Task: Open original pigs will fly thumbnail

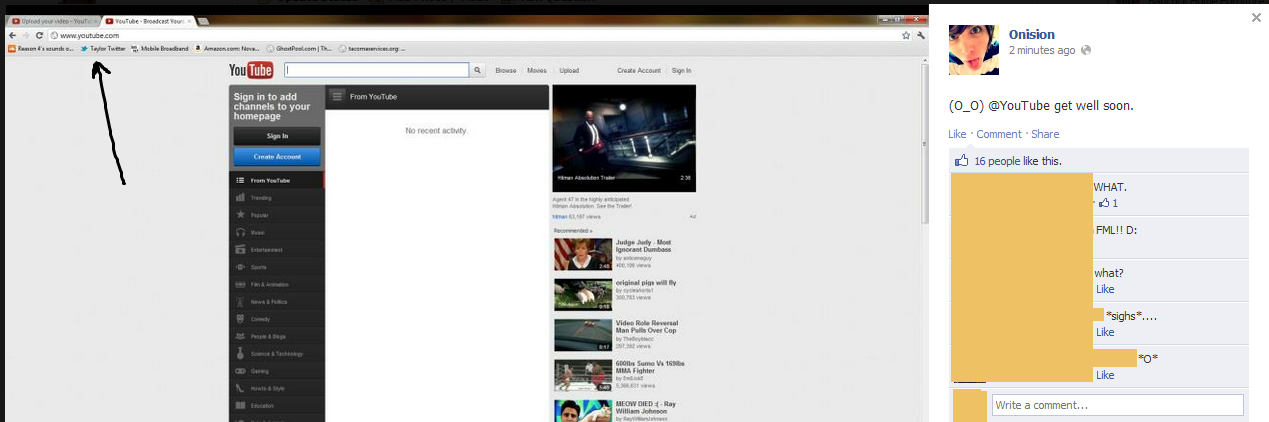Action: (x=583, y=294)
